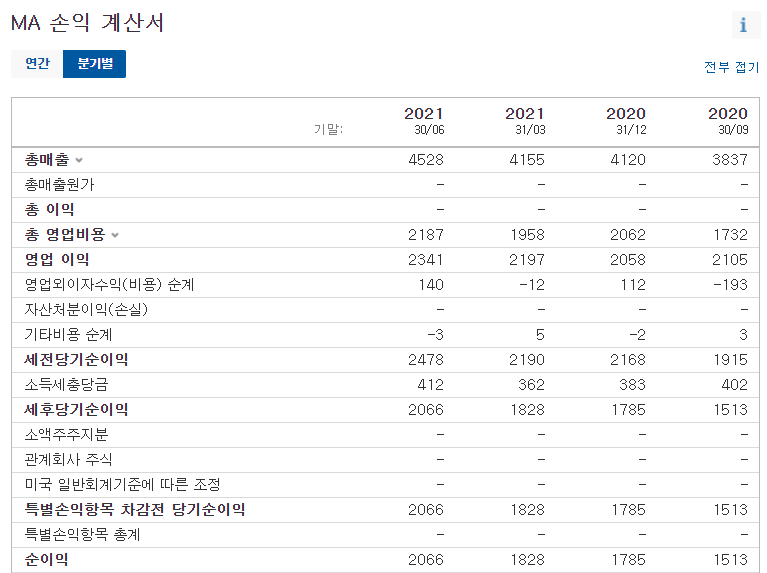Click interest value -193
This screenshot has height=573, width=767.
pos(730,284)
